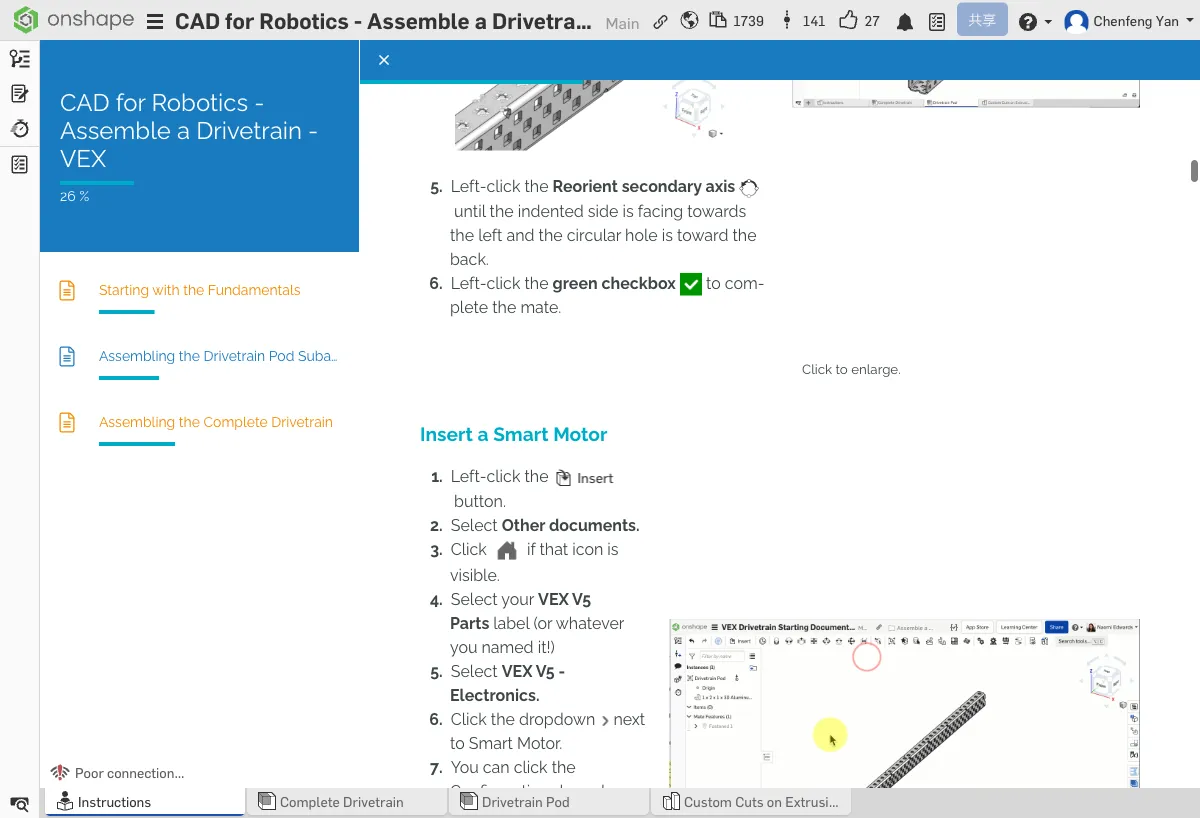Viewport: 1200px width, 818px height.
Task: Click the vertical scrollbar thumb
Action: pyautogui.click(x=1194, y=171)
